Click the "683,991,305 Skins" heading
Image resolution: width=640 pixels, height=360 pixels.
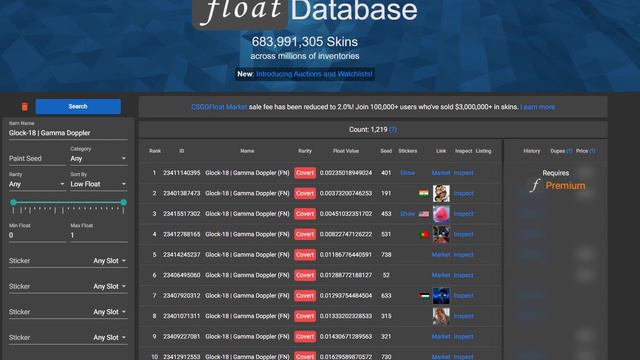coord(304,42)
